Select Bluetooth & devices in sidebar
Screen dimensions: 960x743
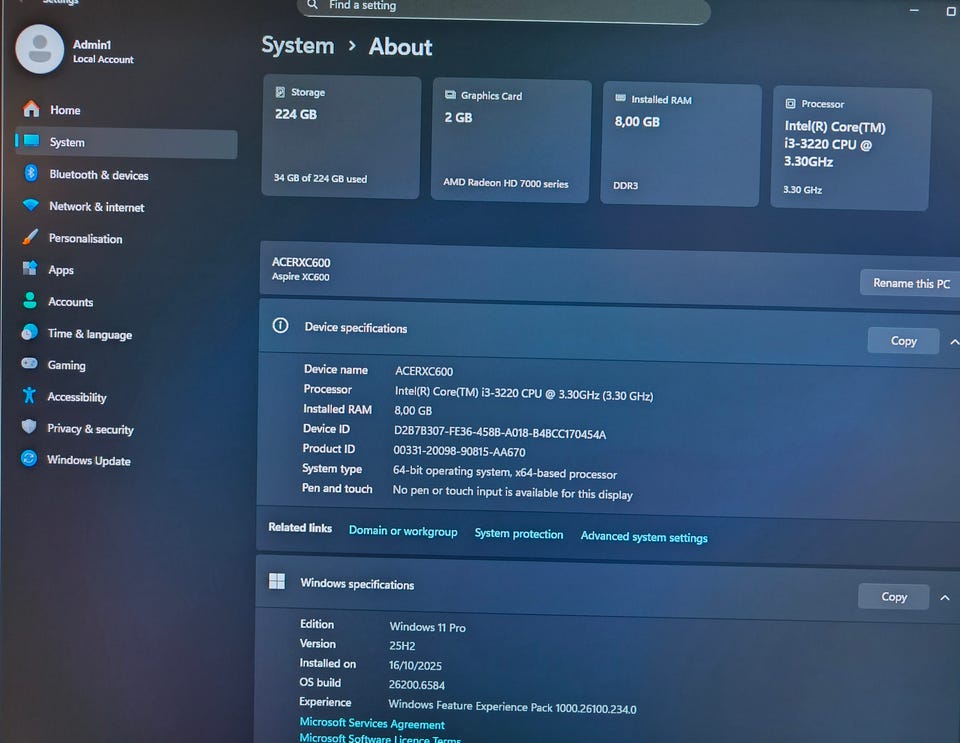click(x=126, y=174)
